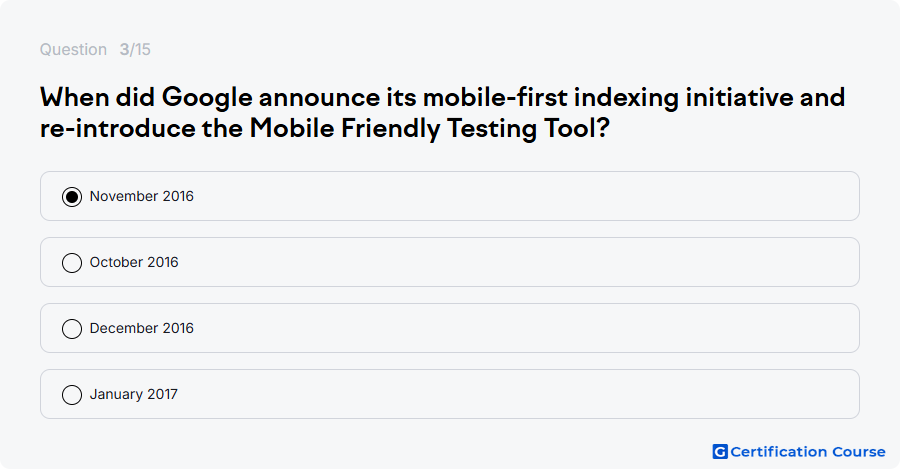
Task: Select the November 2016 radio button
Action: click(72, 197)
